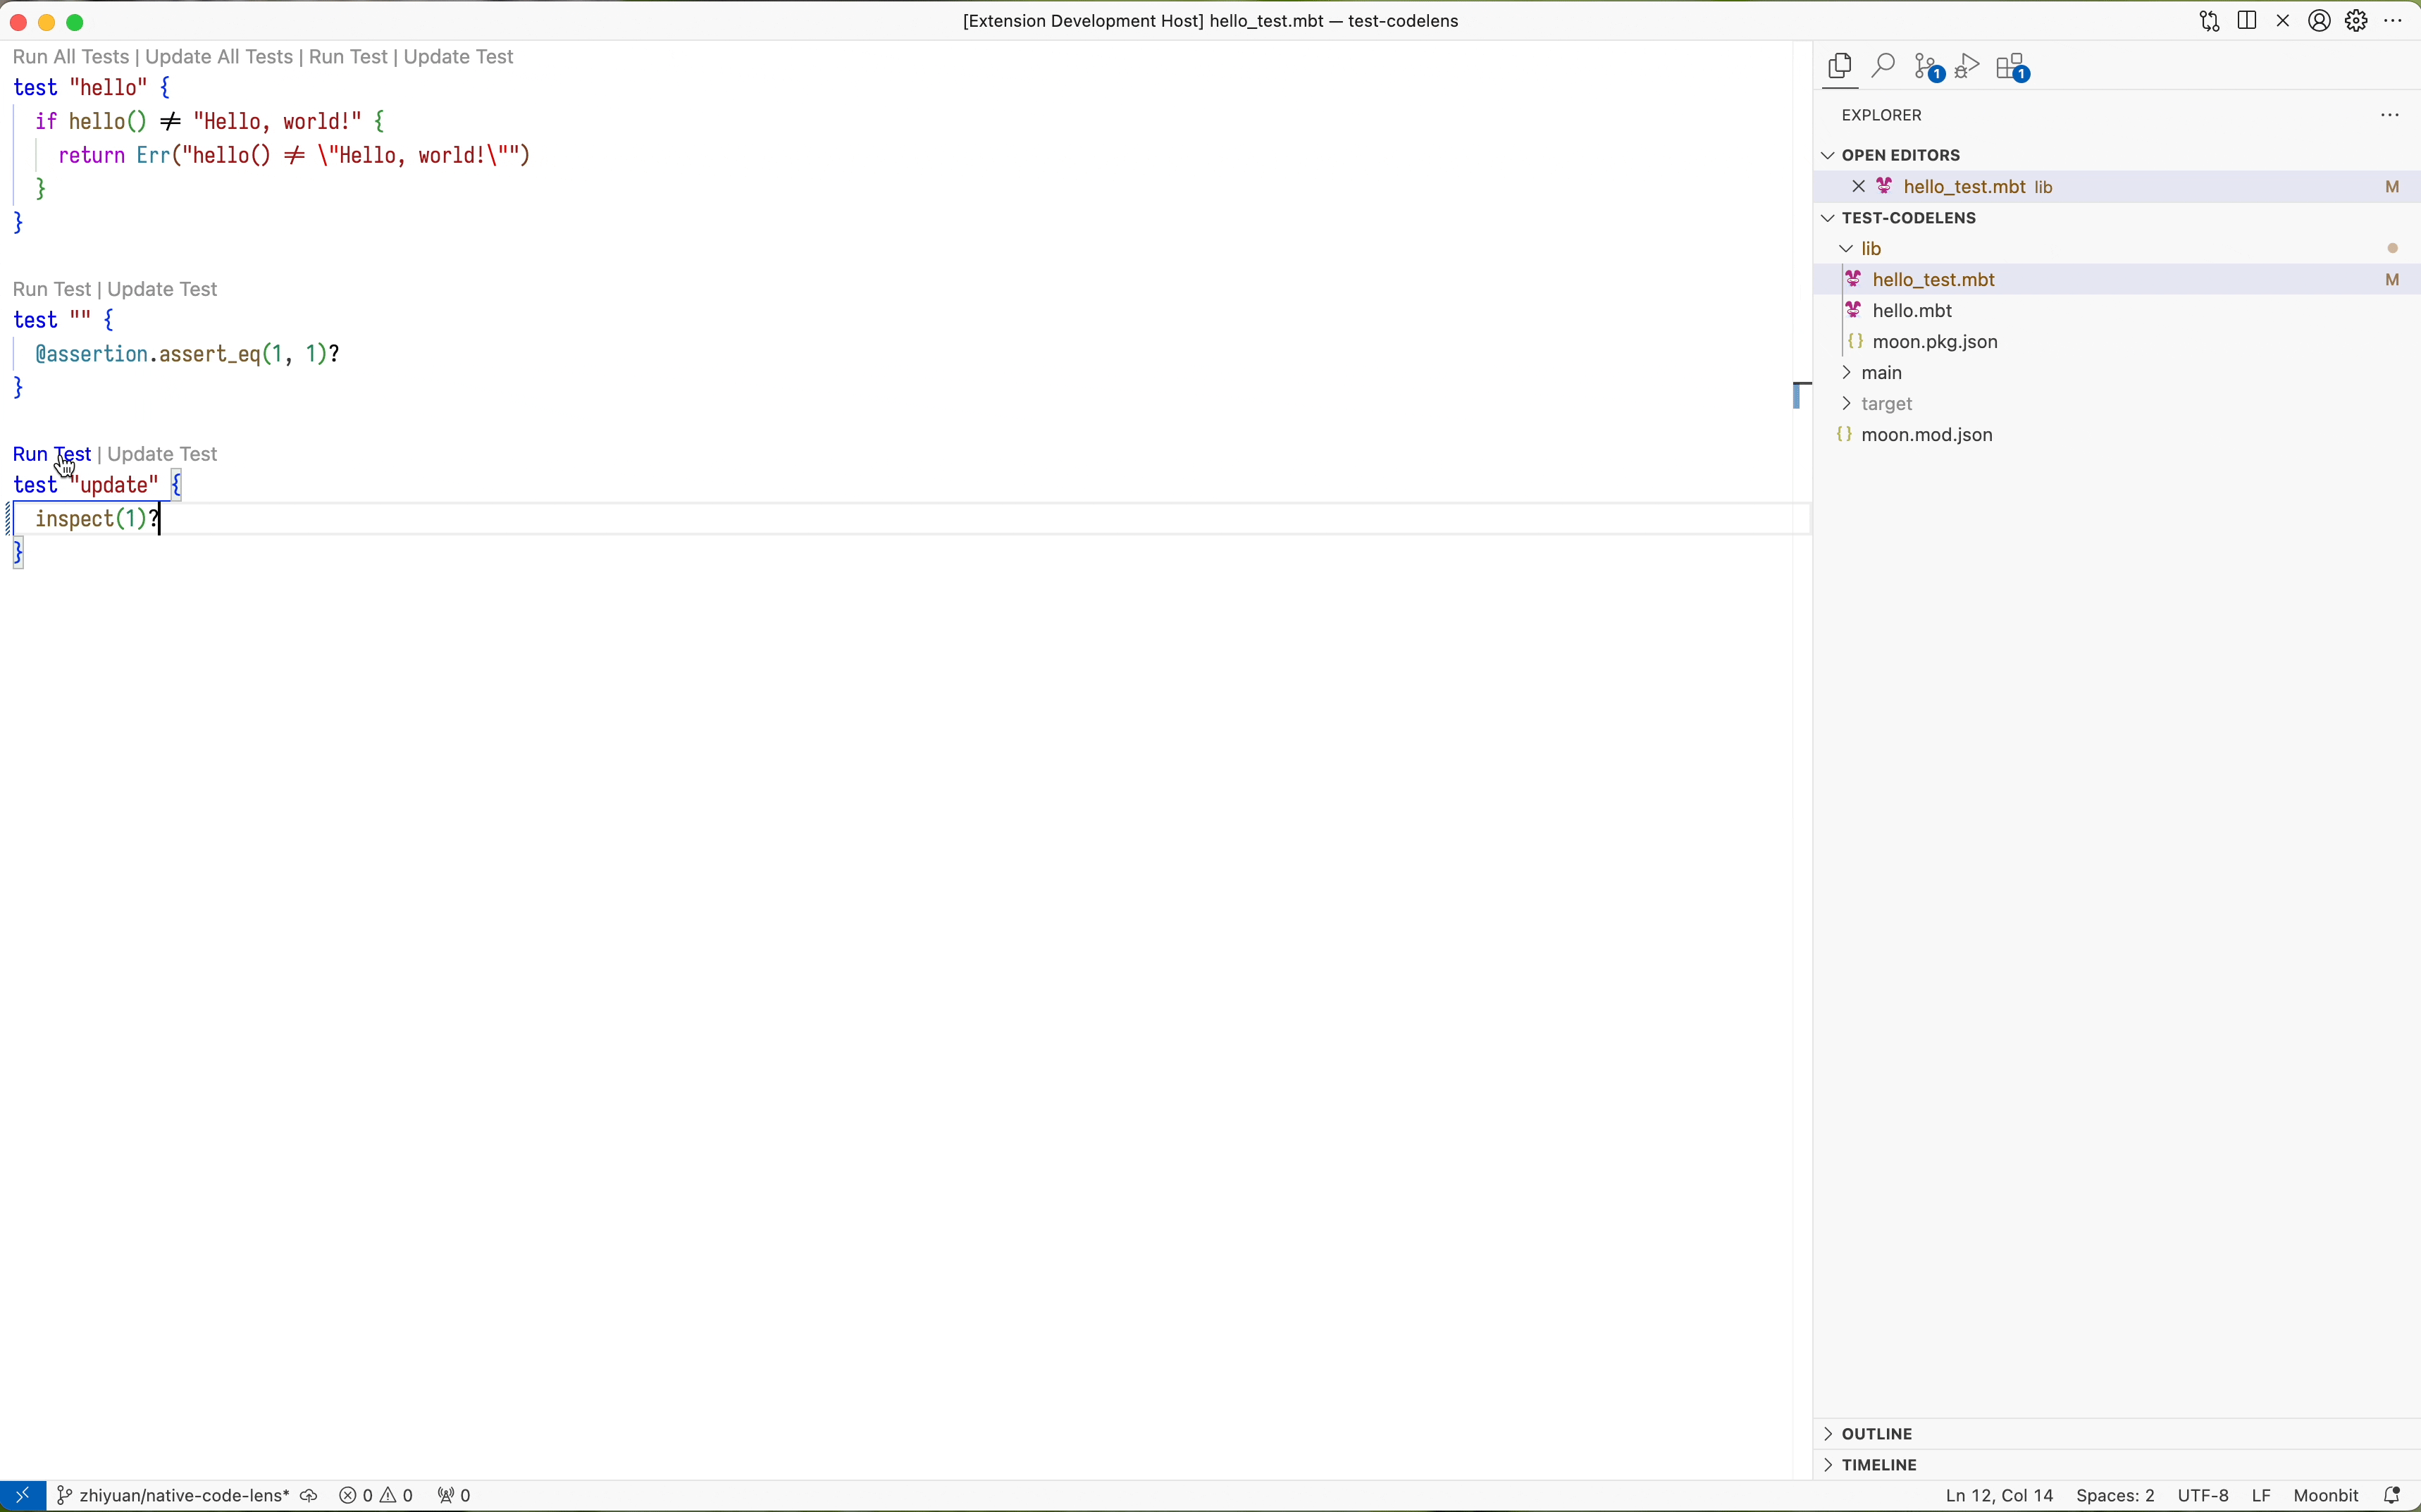
Task: Open moon.mod.json from the explorer
Action: pos(1925,434)
